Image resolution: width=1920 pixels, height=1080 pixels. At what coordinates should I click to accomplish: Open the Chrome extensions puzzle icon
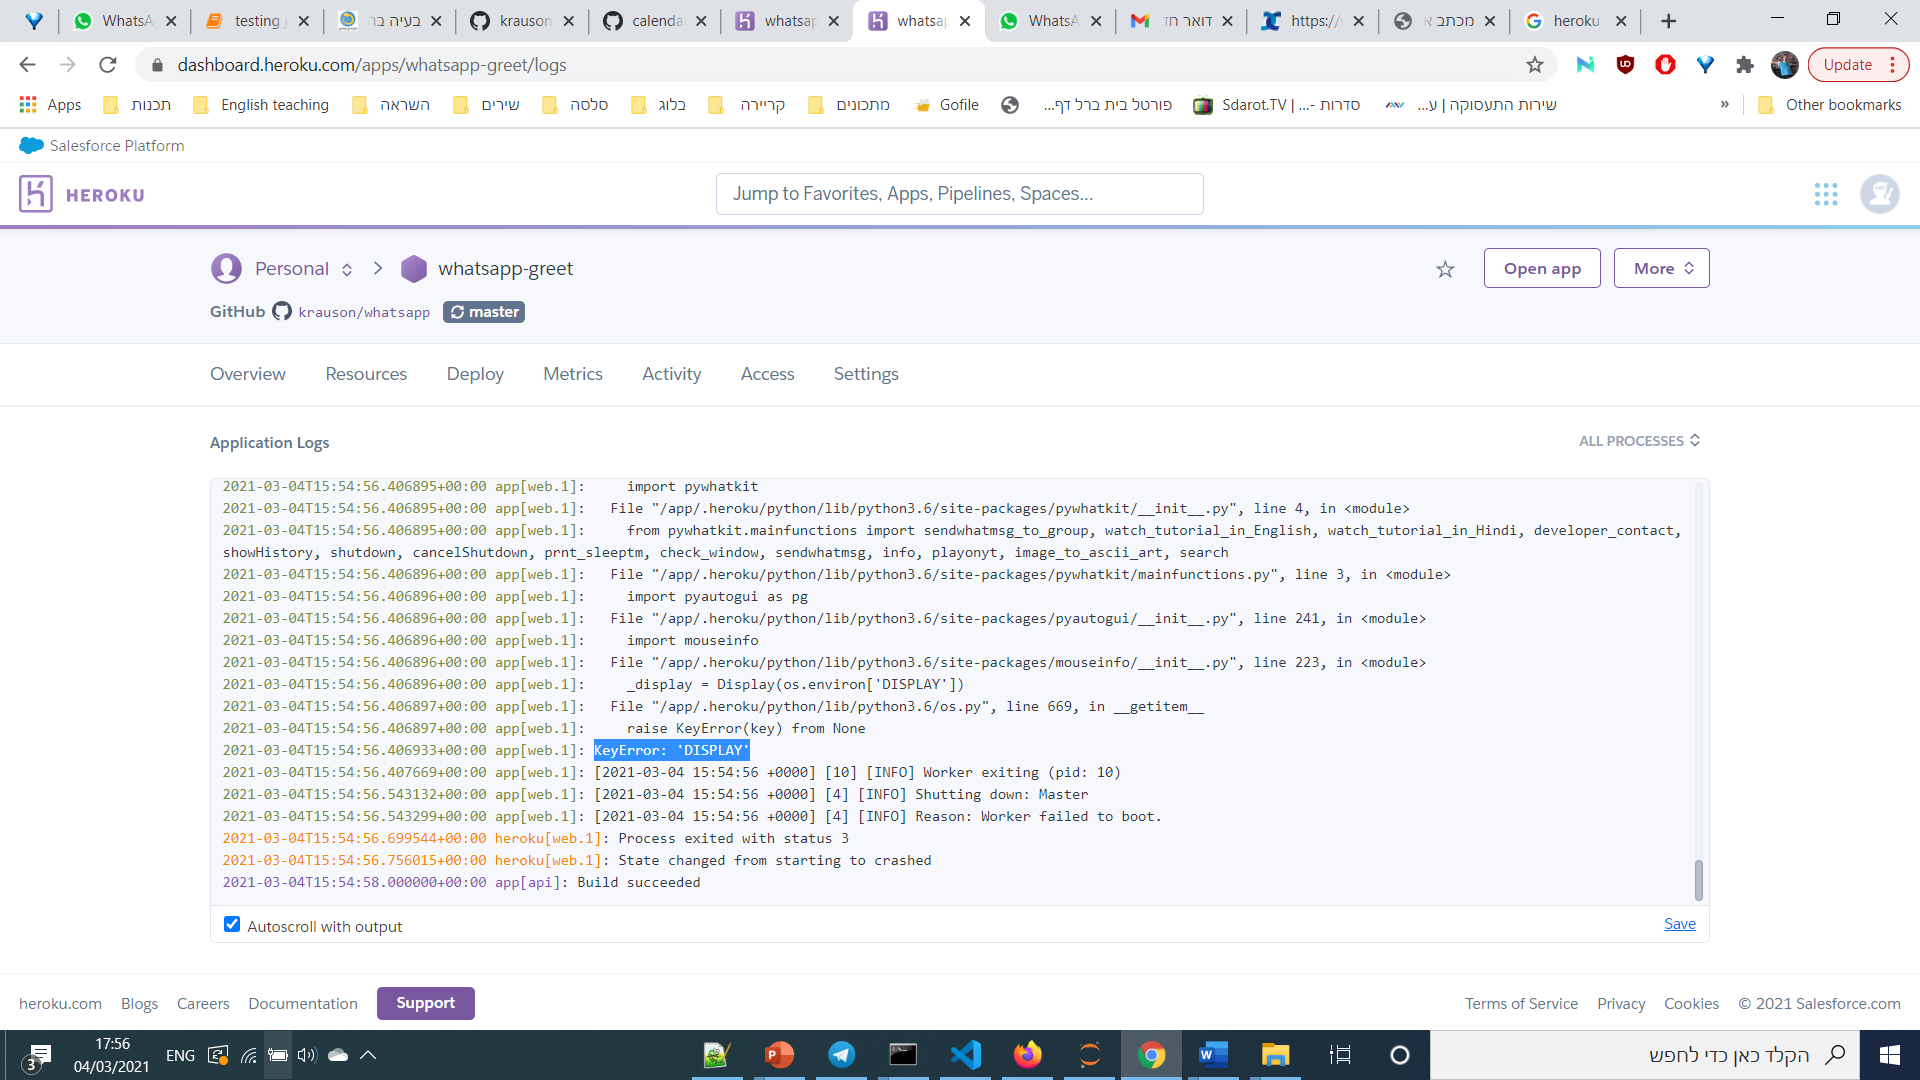[1745, 65]
